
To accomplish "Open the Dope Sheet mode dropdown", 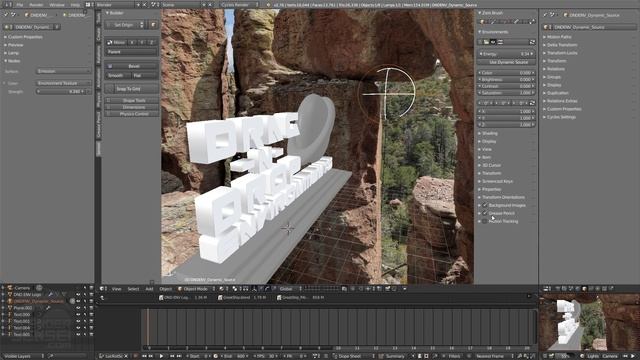I will tap(353, 356).
